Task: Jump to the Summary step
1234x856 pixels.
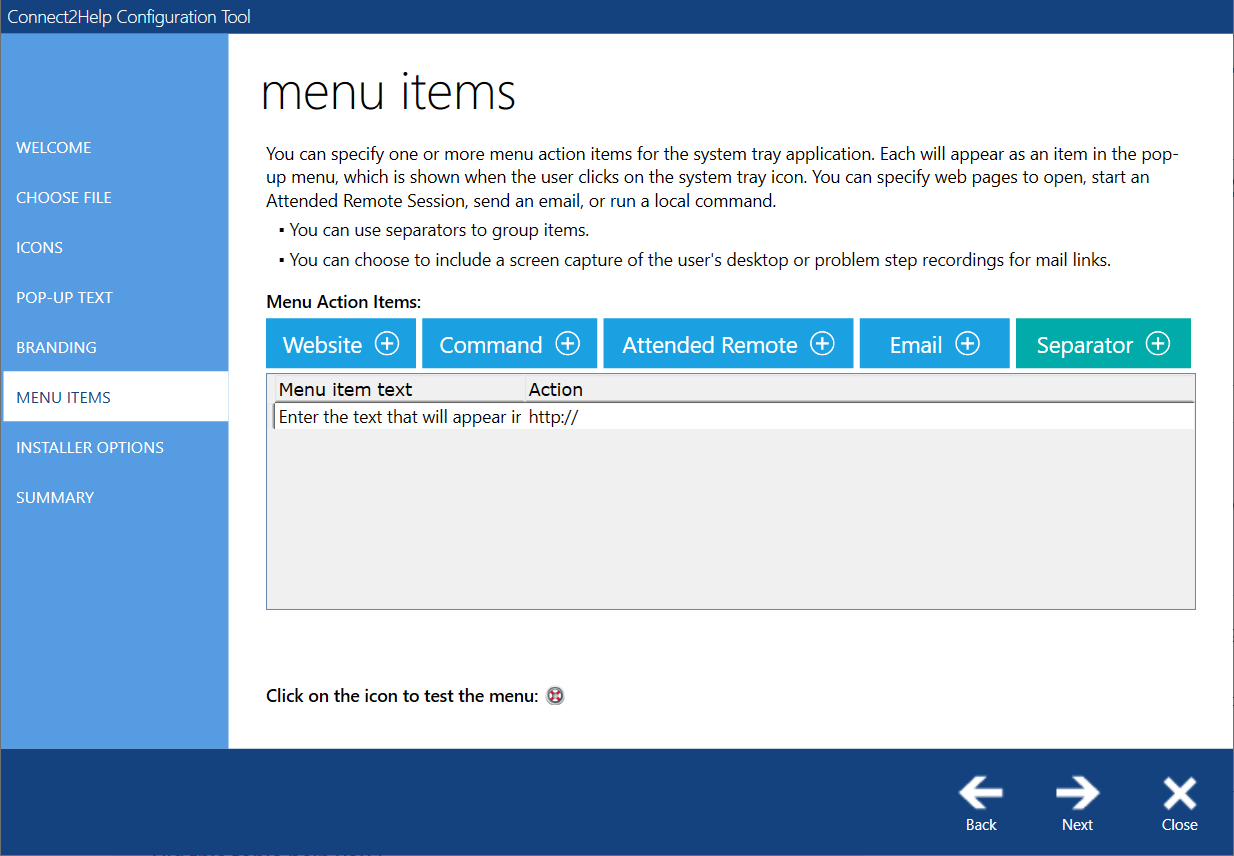Action: pos(55,497)
